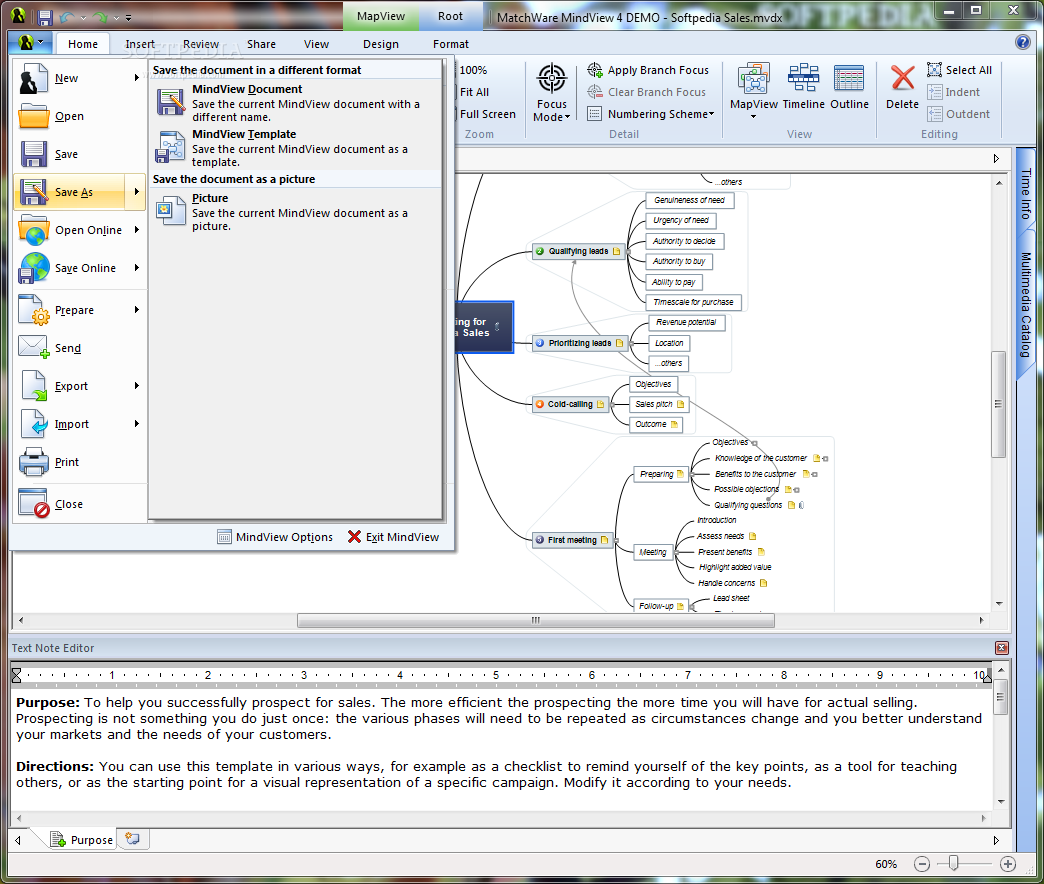Click the zoom slider handle
This screenshot has height=884, width=1044.
click(953, 863)
